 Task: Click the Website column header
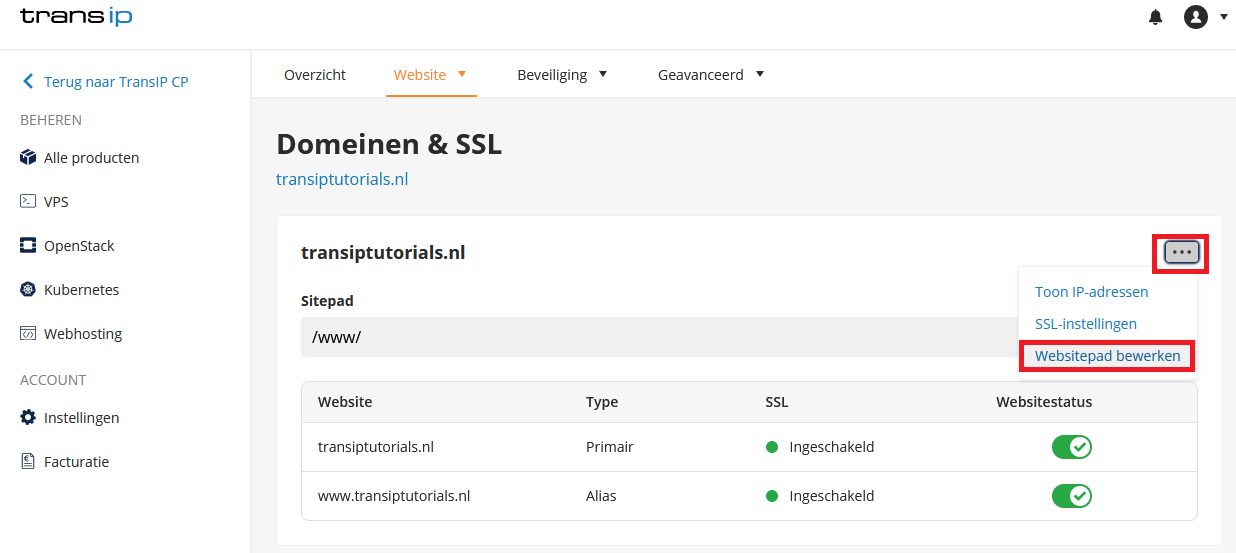coord(345,402)
